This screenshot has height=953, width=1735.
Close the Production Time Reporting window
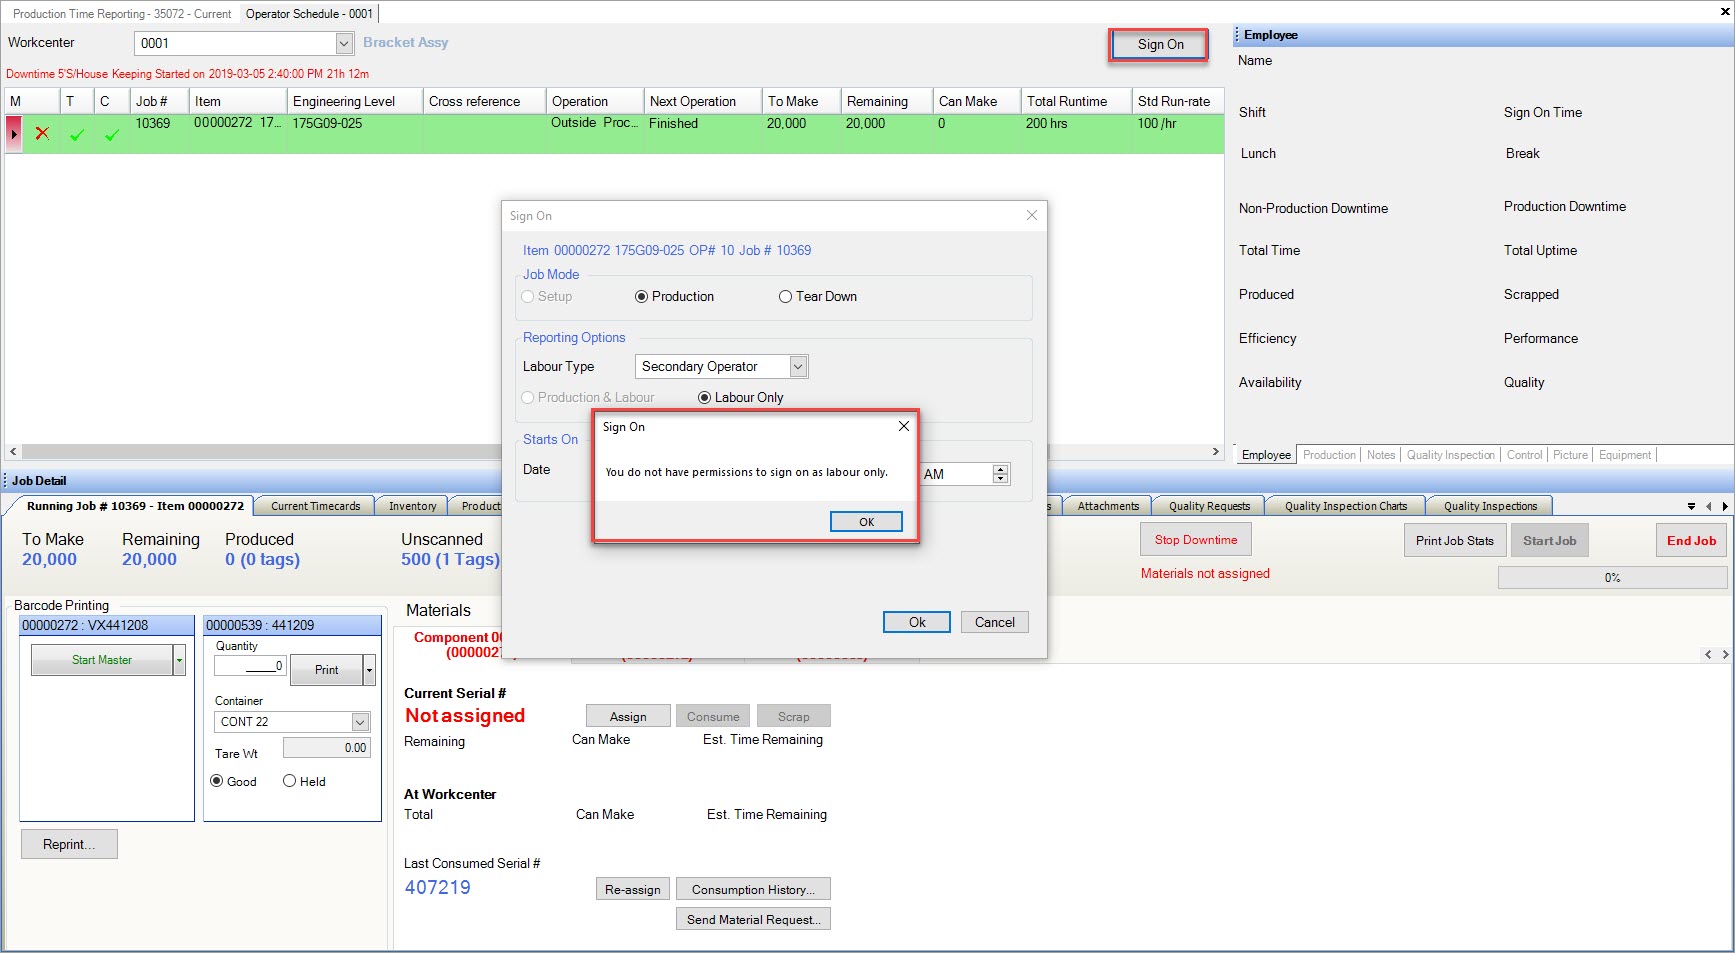point(1725,13)
